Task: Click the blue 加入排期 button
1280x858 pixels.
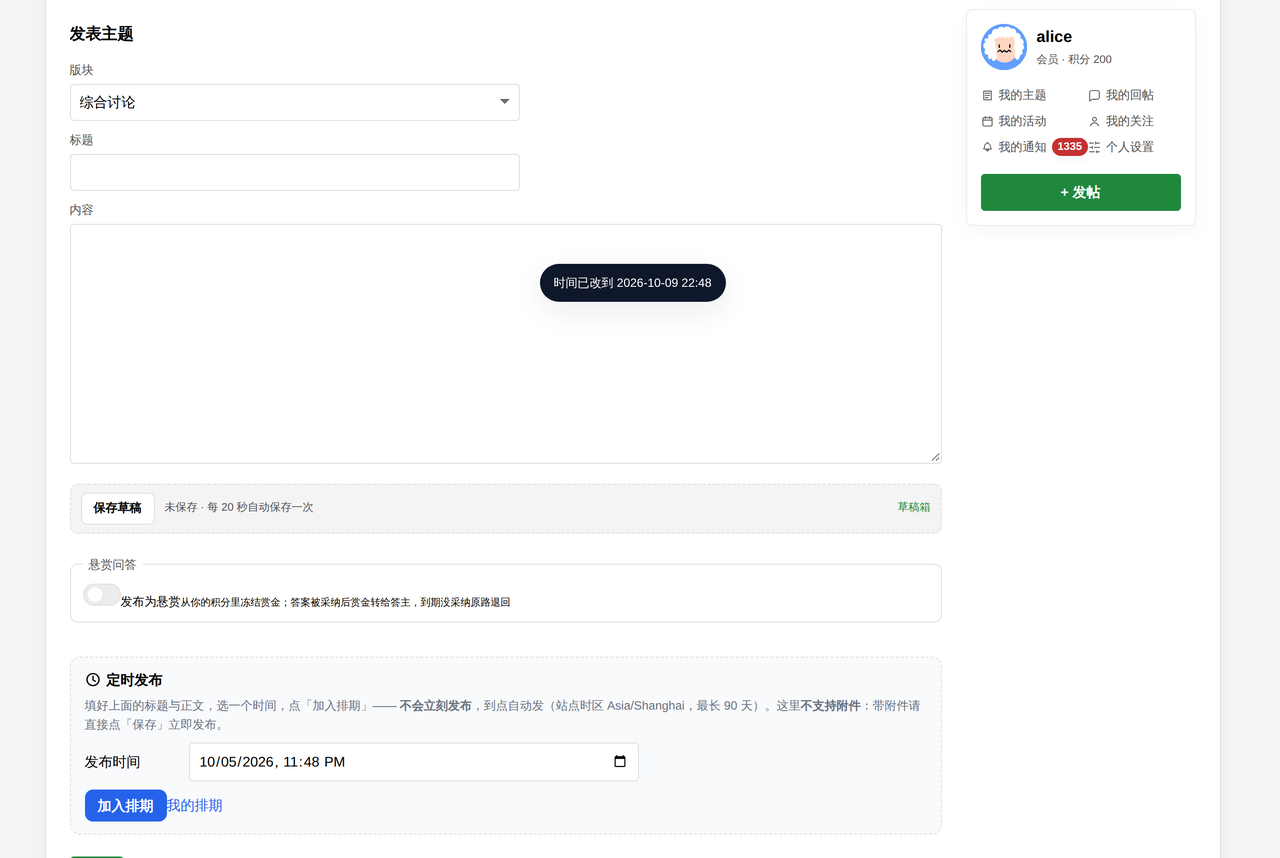Action: click(x=126, y=805)
